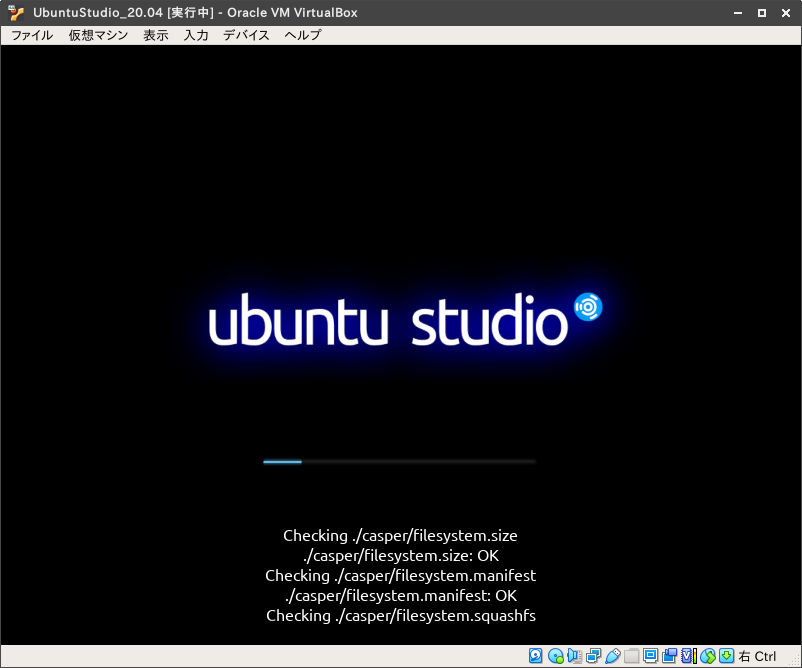
Task: Open the デバイス menu
Action: click(x=246, y=35)
